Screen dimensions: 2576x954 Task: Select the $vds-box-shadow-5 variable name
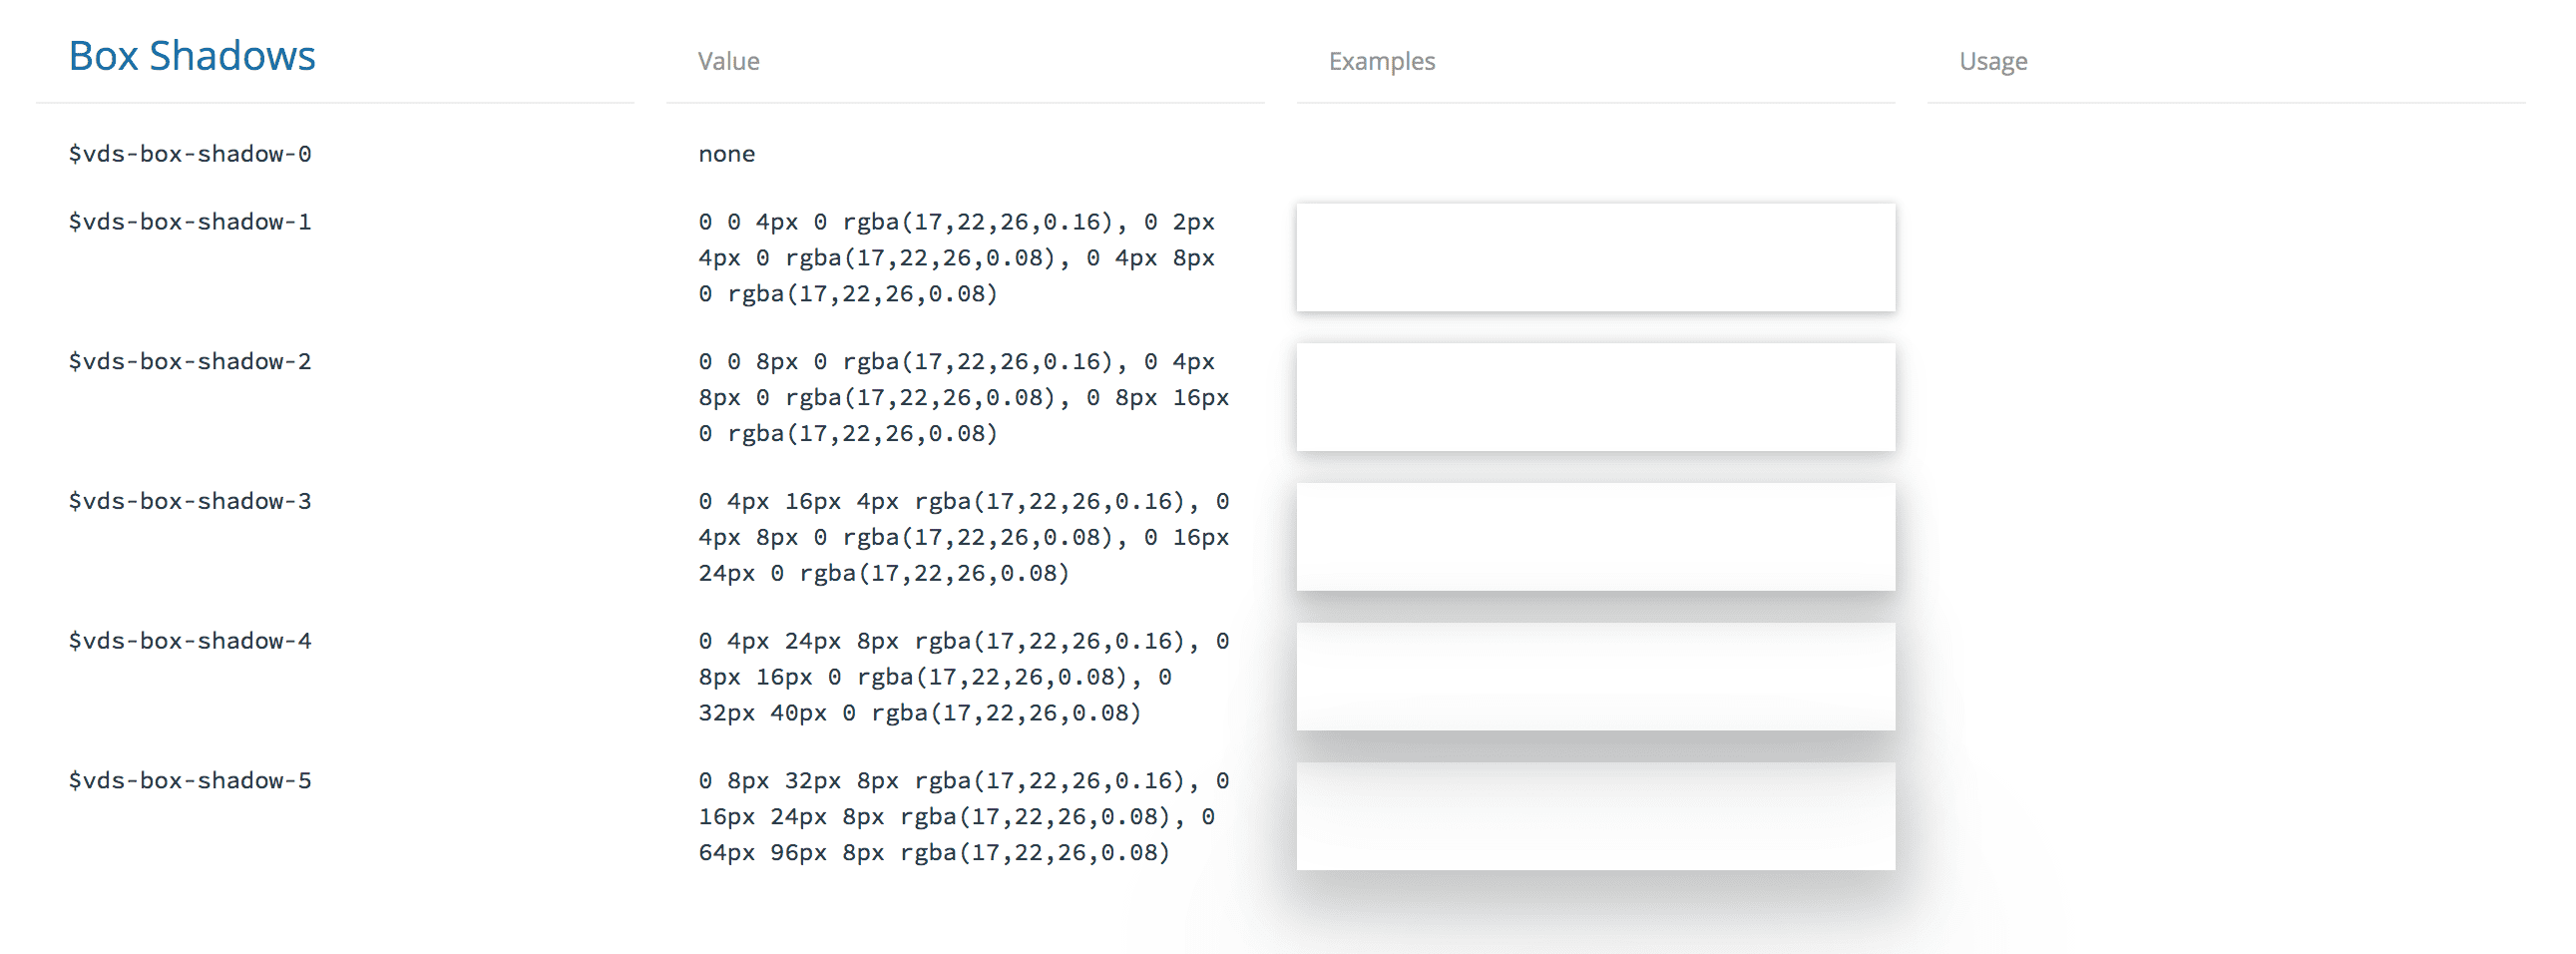tap(190, 781)
